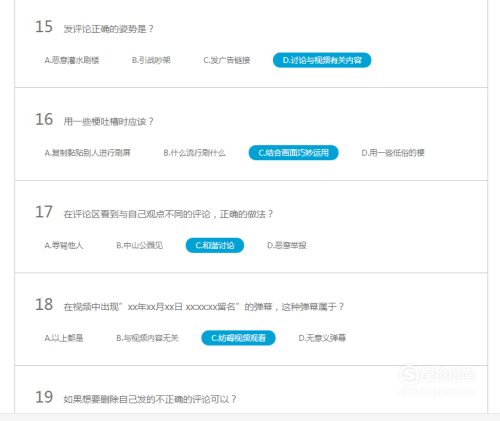
Task: Select highlighted answer C.结合画面巧妙运用
Action: coord(294,153)
